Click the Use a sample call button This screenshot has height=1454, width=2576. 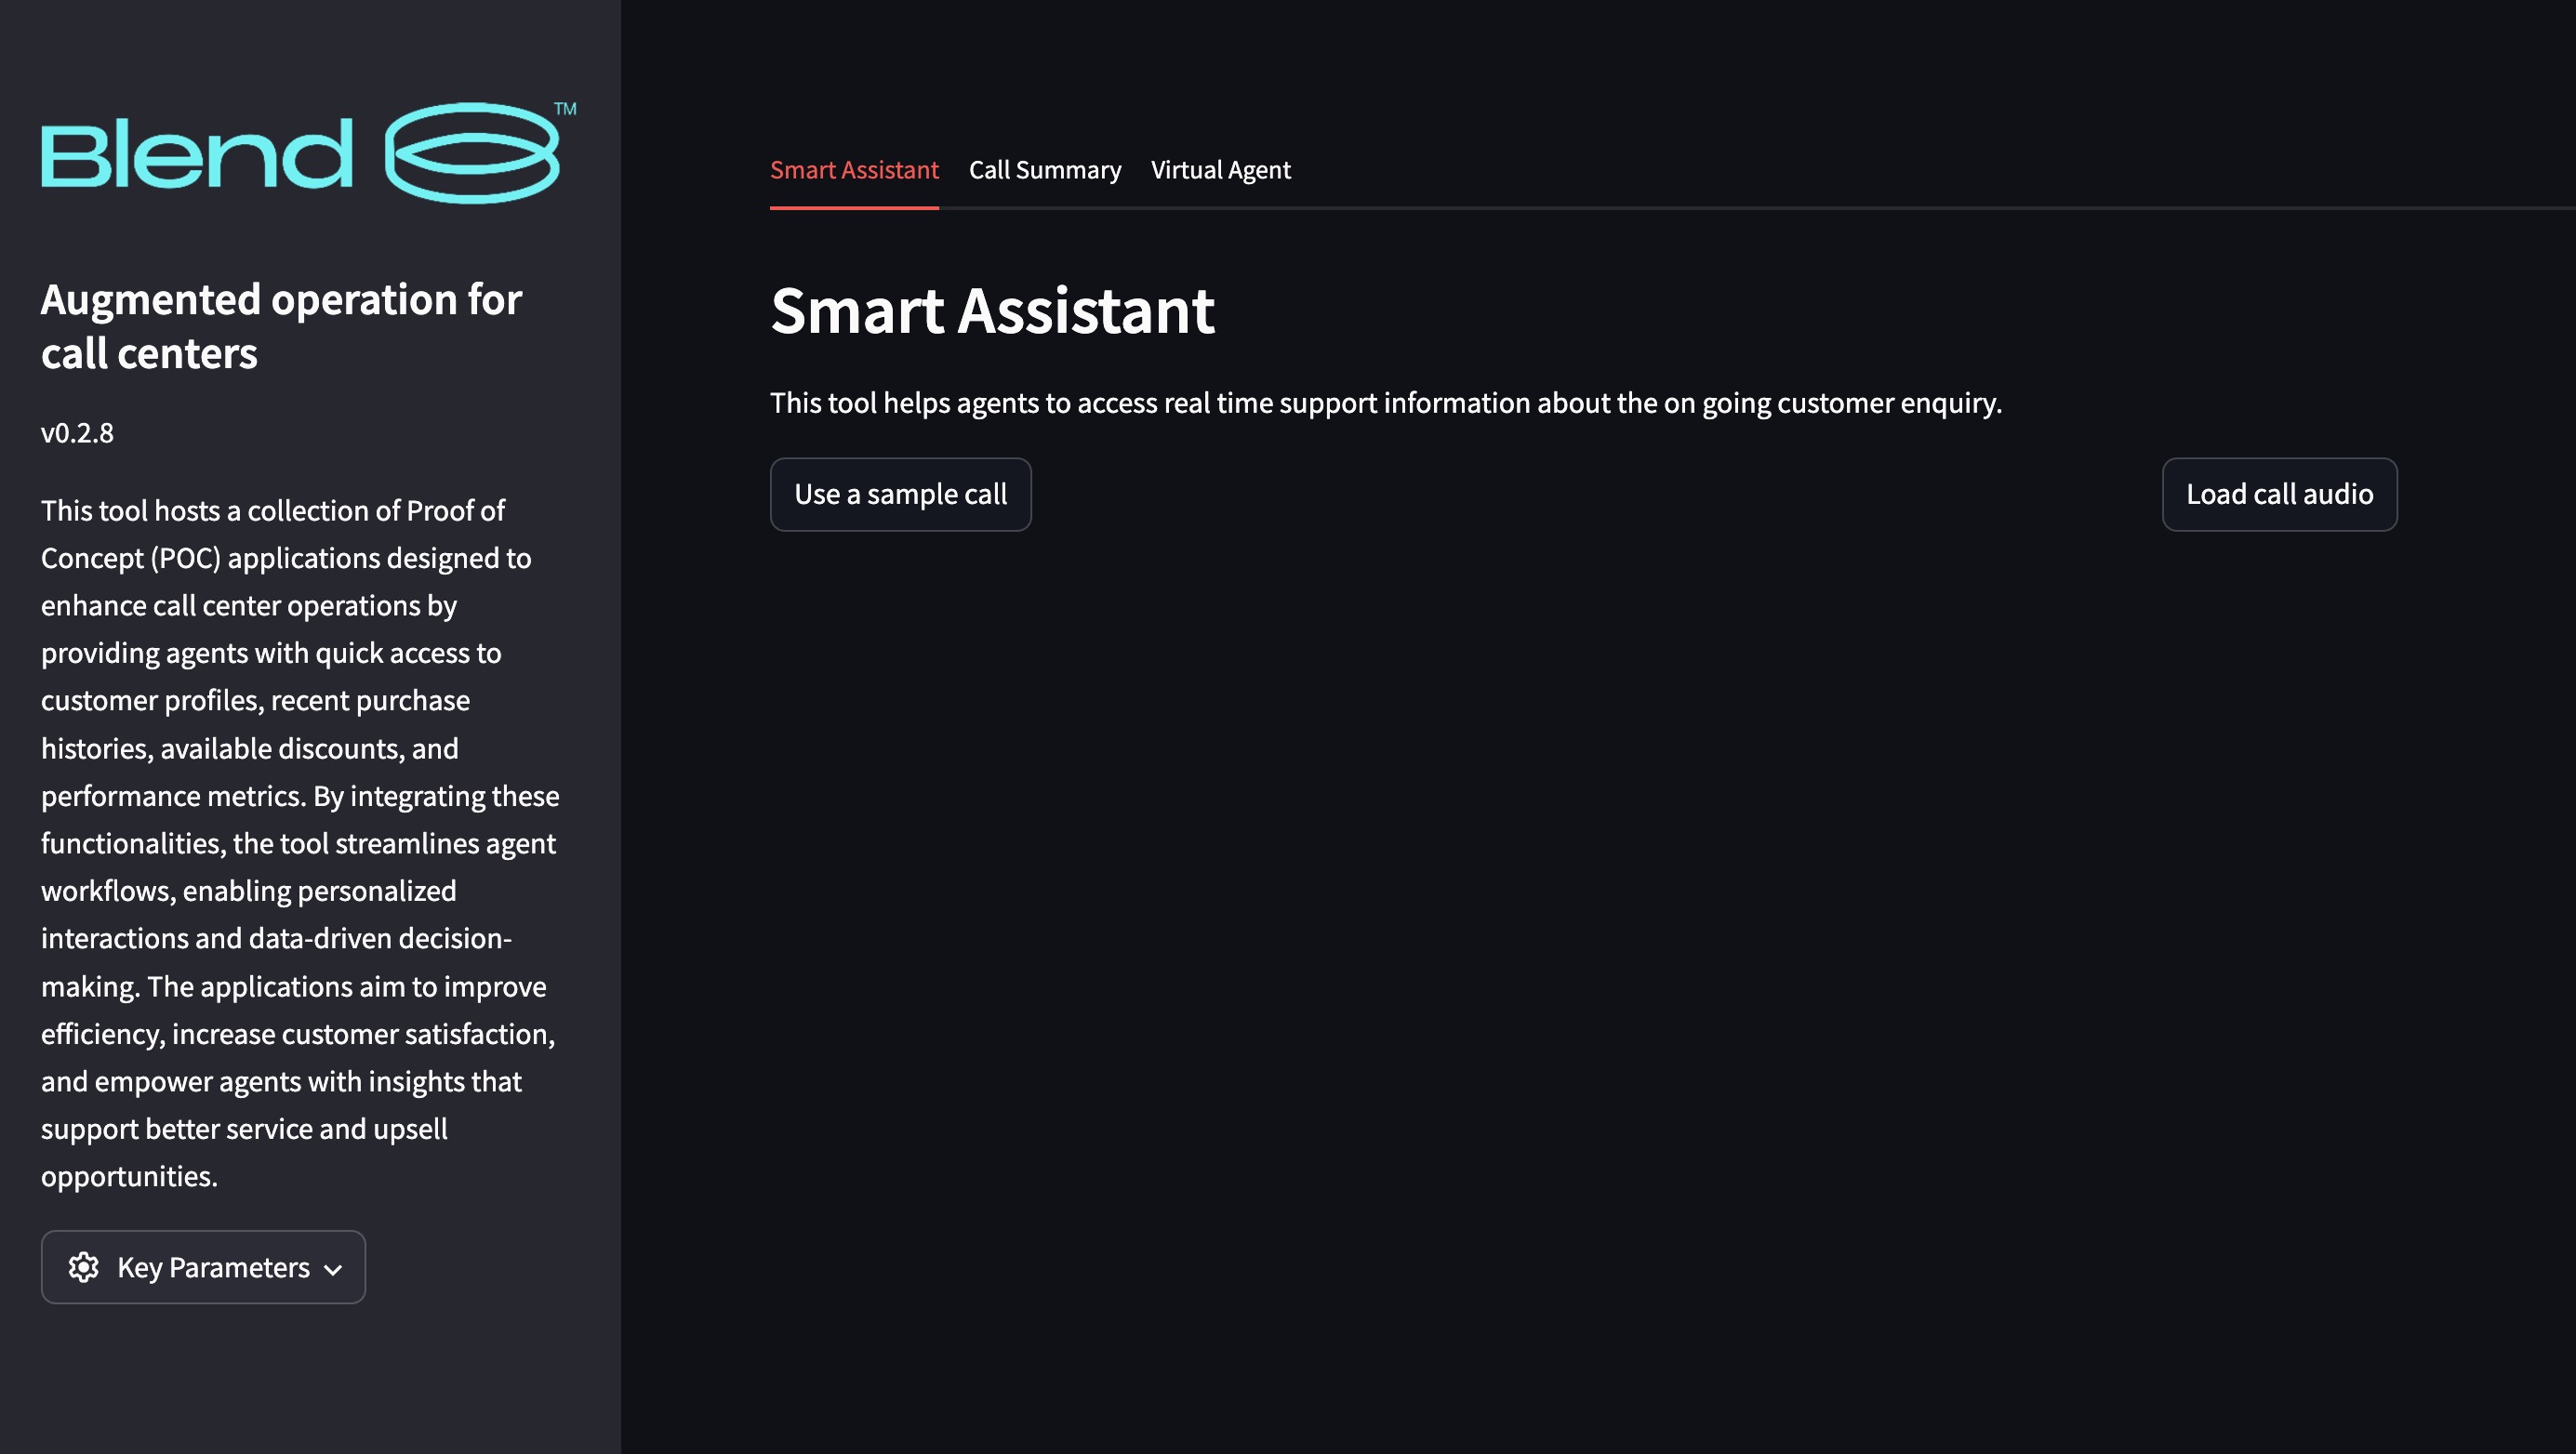(x=900, y=494)
